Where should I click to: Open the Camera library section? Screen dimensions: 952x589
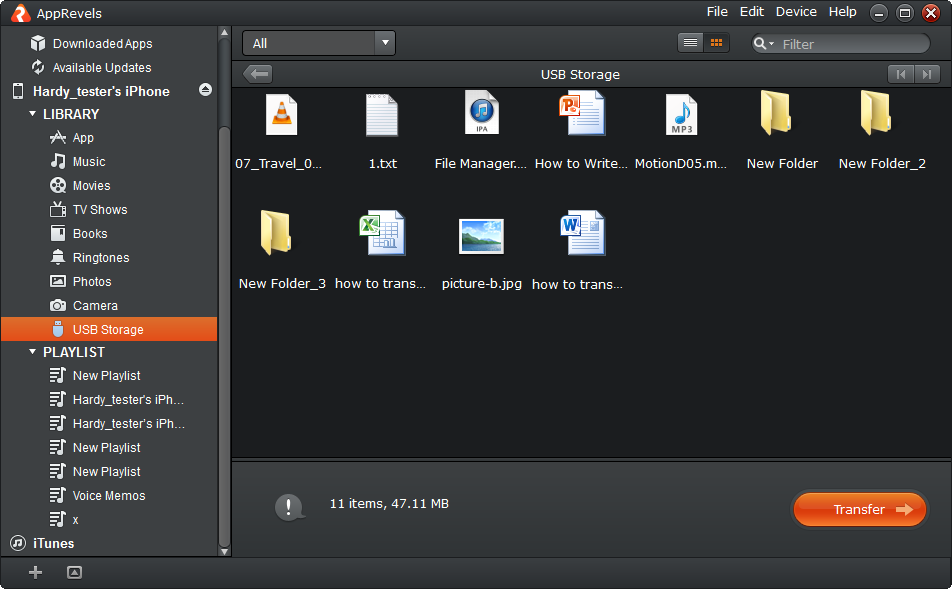coord(95,305)
